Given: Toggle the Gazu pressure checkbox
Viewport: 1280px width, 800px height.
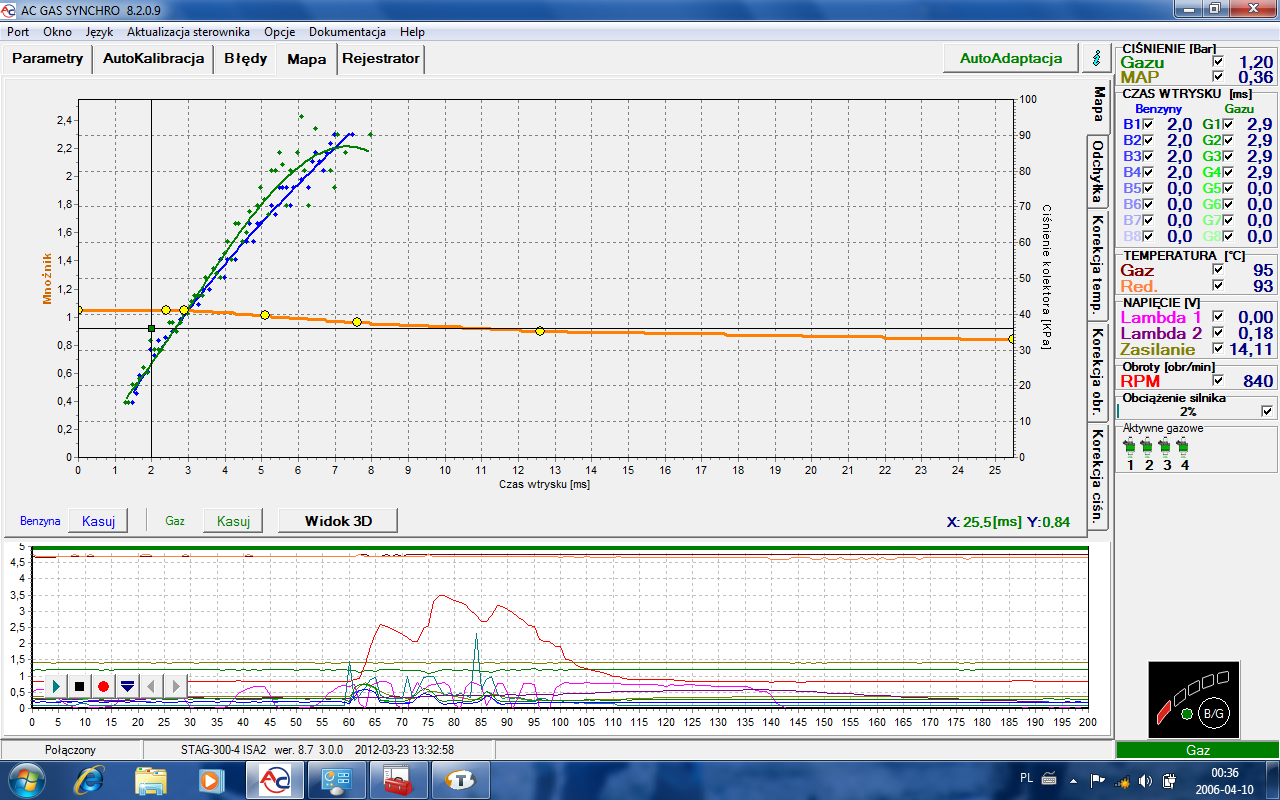Looking at the screenshot, I should coord(1217,62).
